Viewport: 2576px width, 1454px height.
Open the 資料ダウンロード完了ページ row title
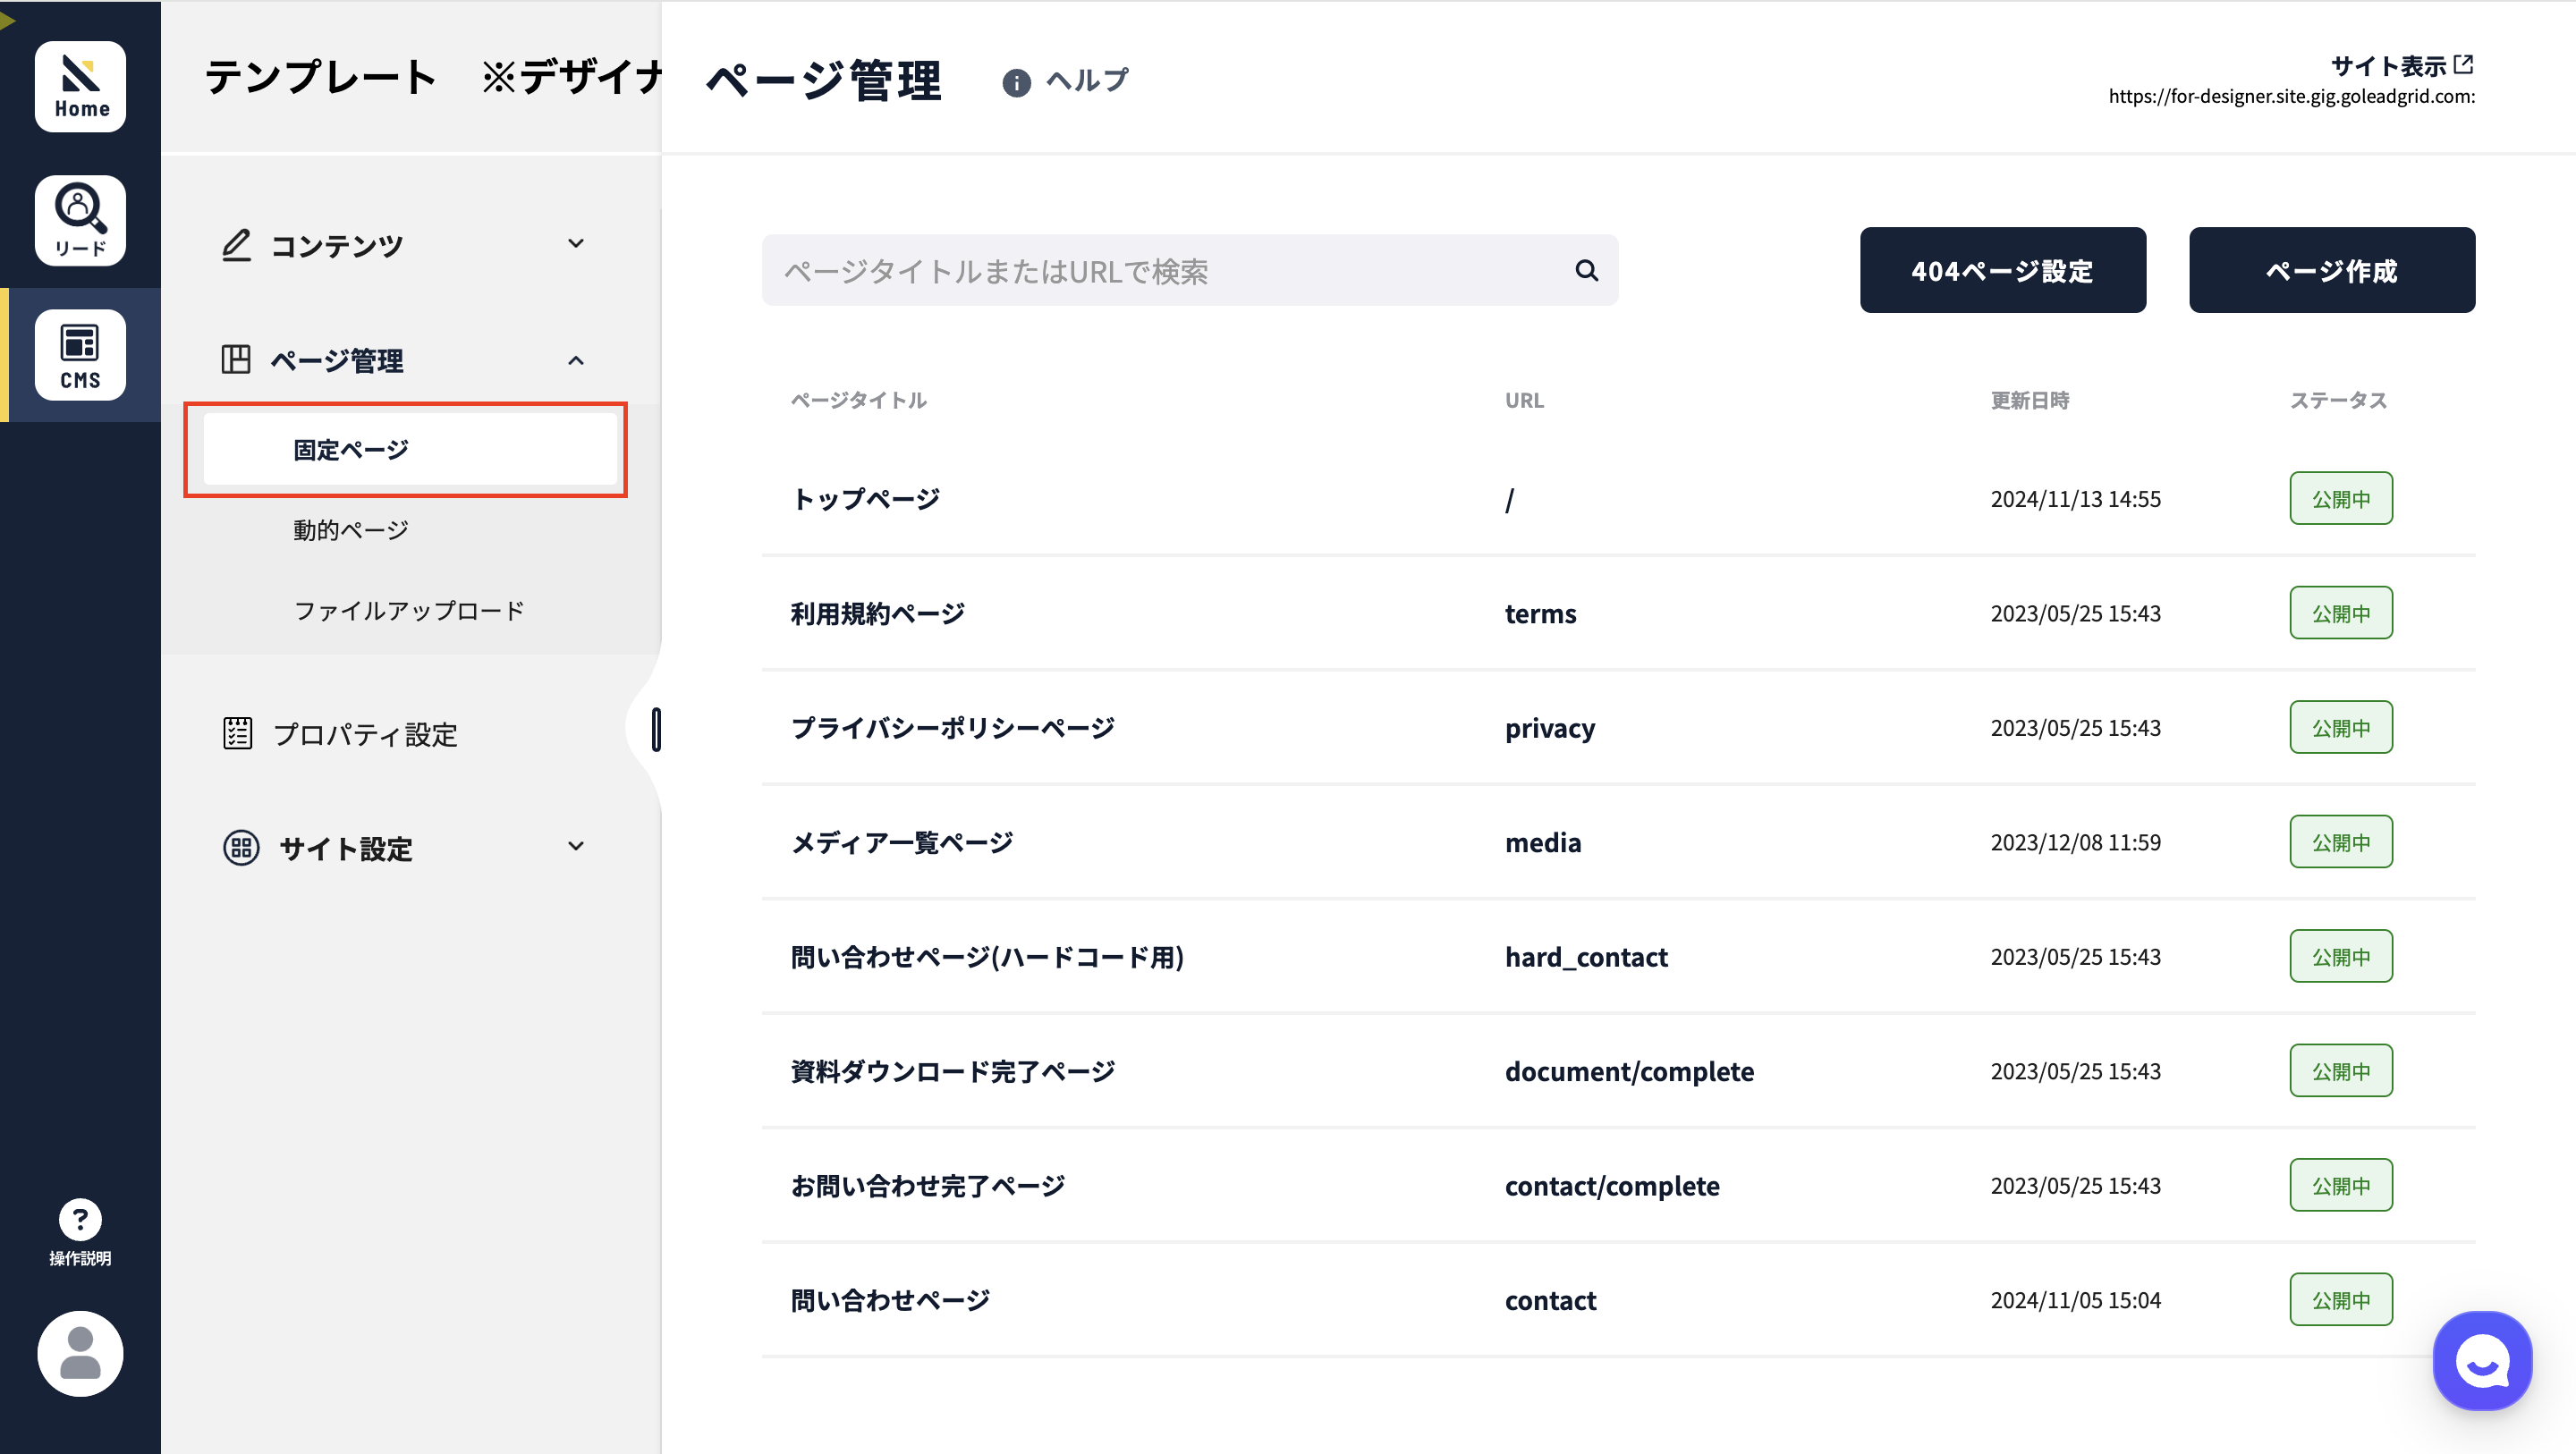coord(953,1072)
